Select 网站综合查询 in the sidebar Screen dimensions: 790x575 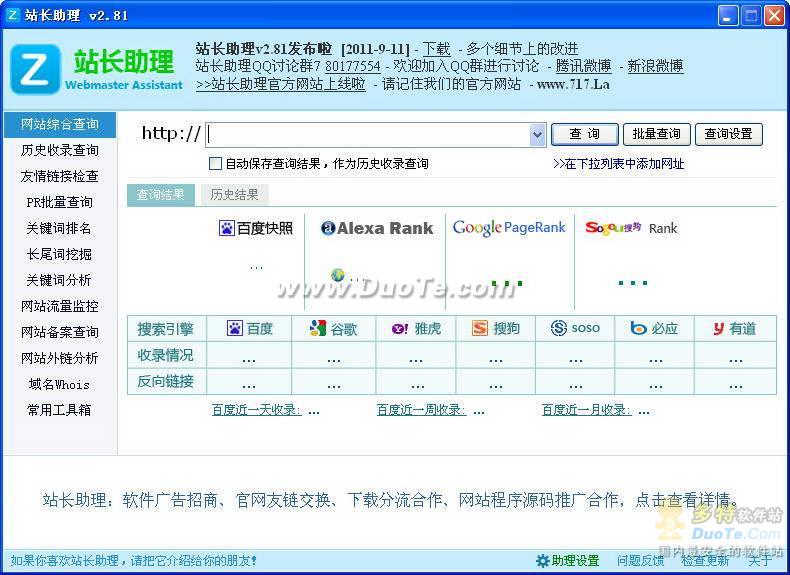tap(60, 124)
